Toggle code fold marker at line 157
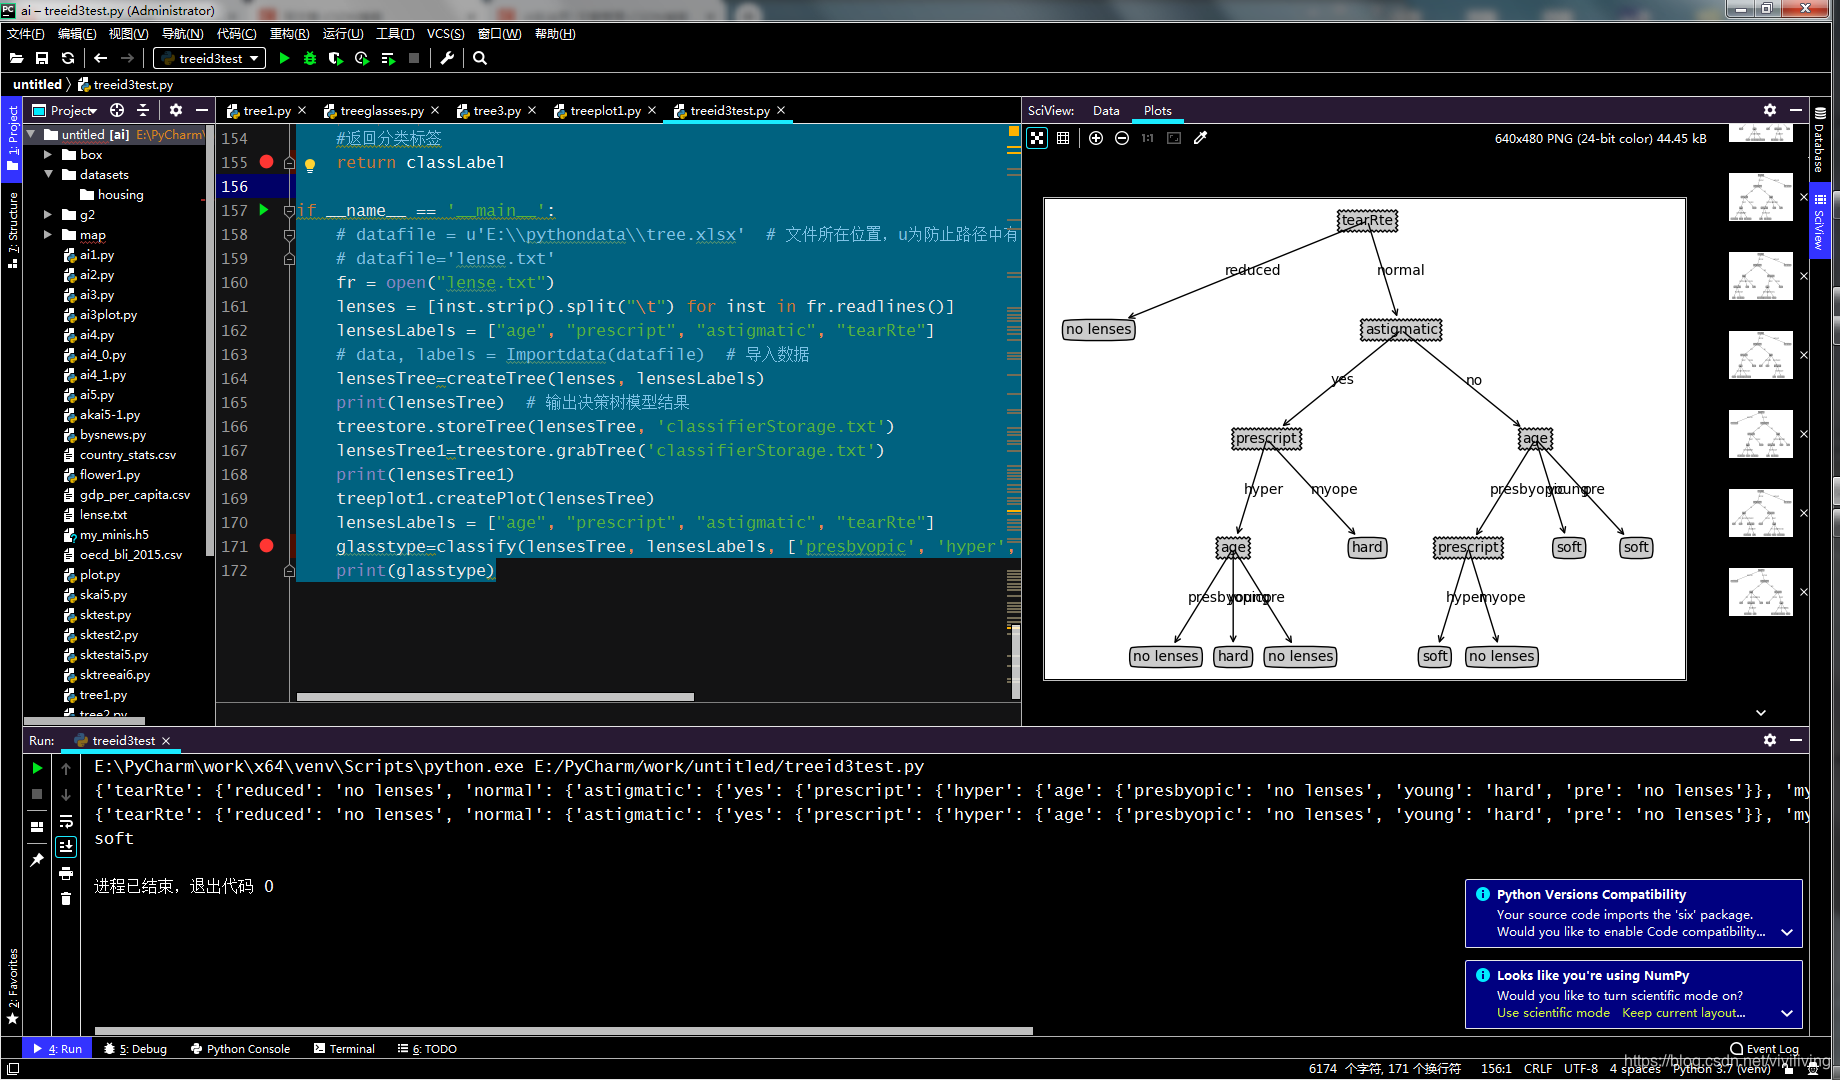This screenshot has height=1080, width=1840. pyautogui.click(x=289, y=210)
